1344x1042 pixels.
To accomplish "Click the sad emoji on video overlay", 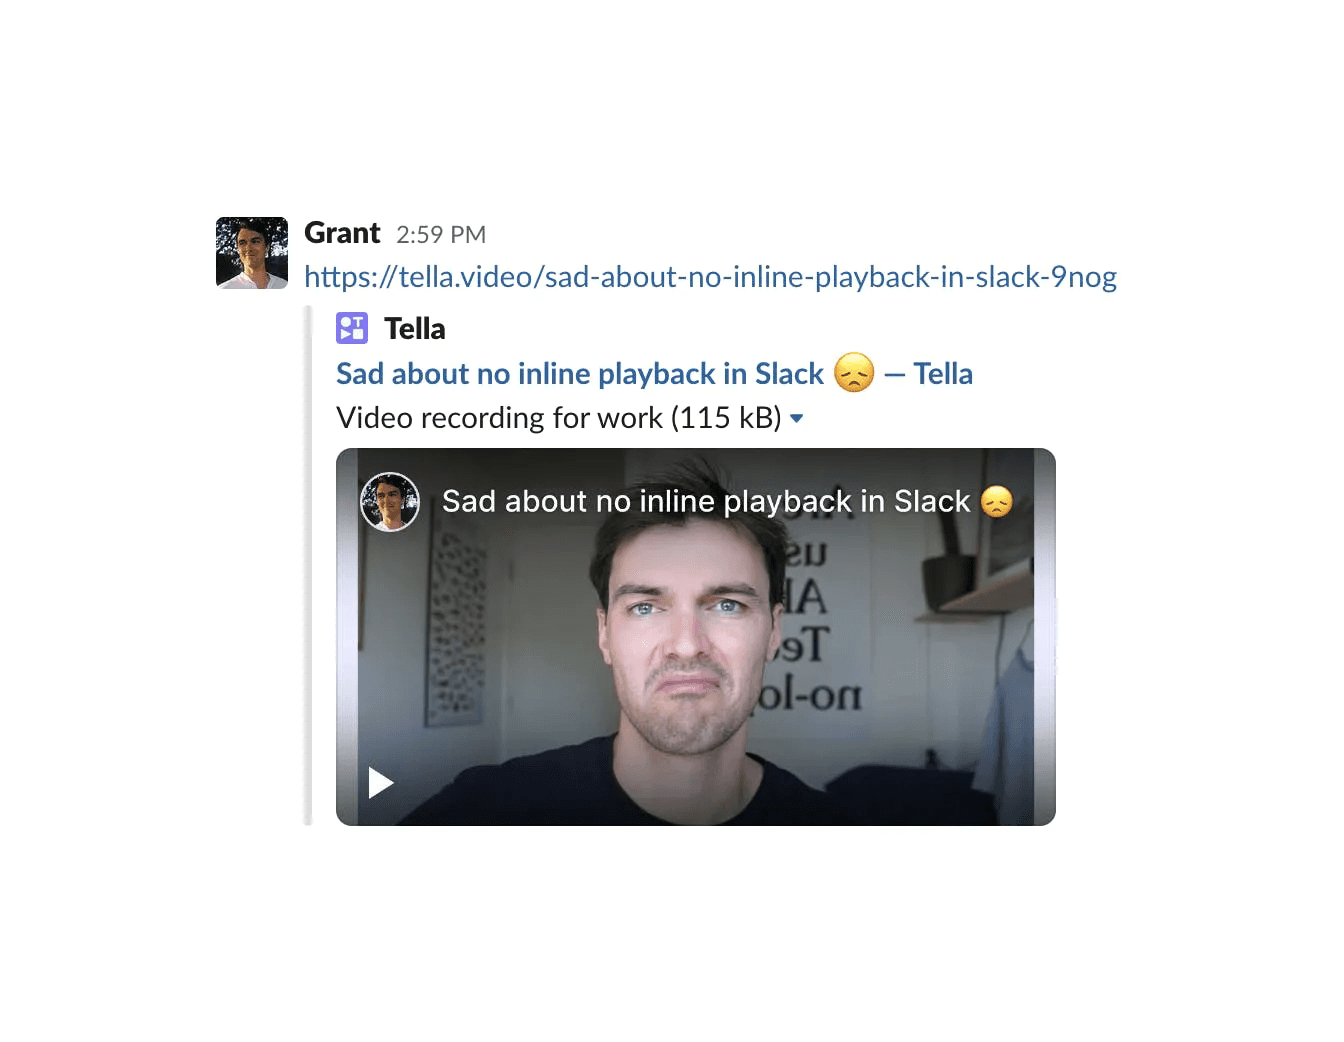I will click(x=997, y=501).
